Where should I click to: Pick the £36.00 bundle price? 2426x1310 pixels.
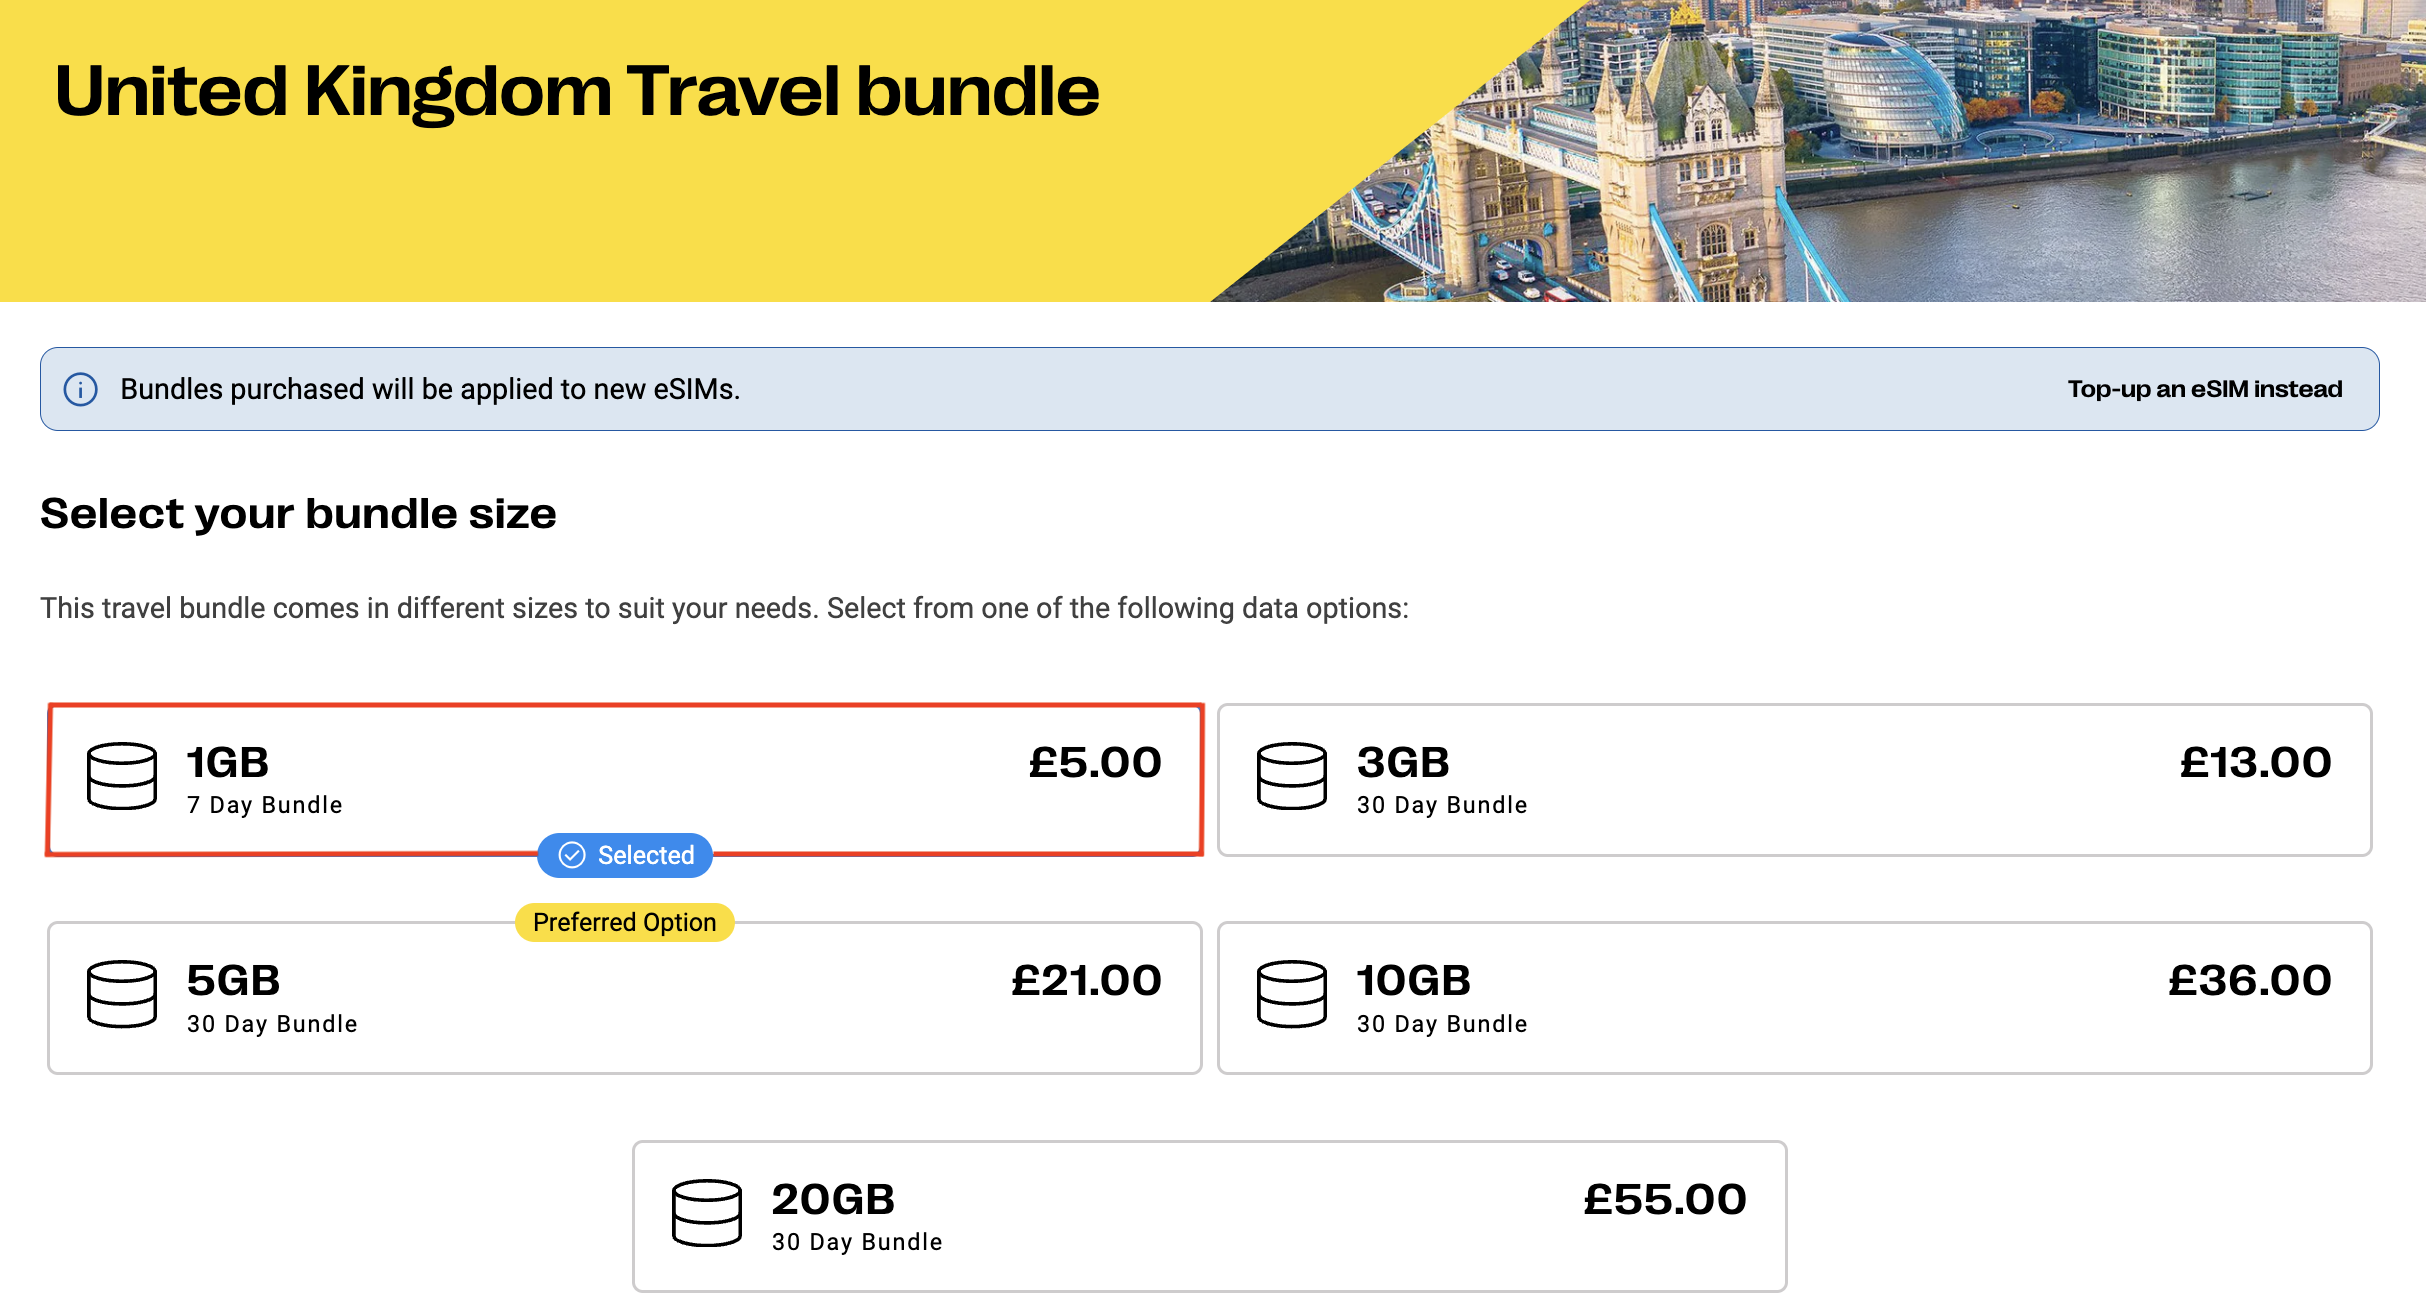click(2249, 981)
